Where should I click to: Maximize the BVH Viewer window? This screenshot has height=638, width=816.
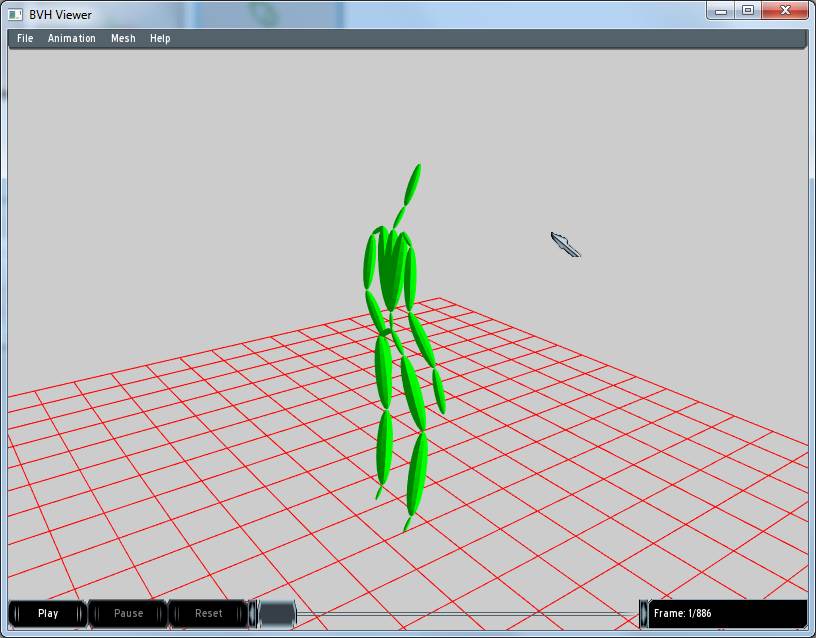748,11
